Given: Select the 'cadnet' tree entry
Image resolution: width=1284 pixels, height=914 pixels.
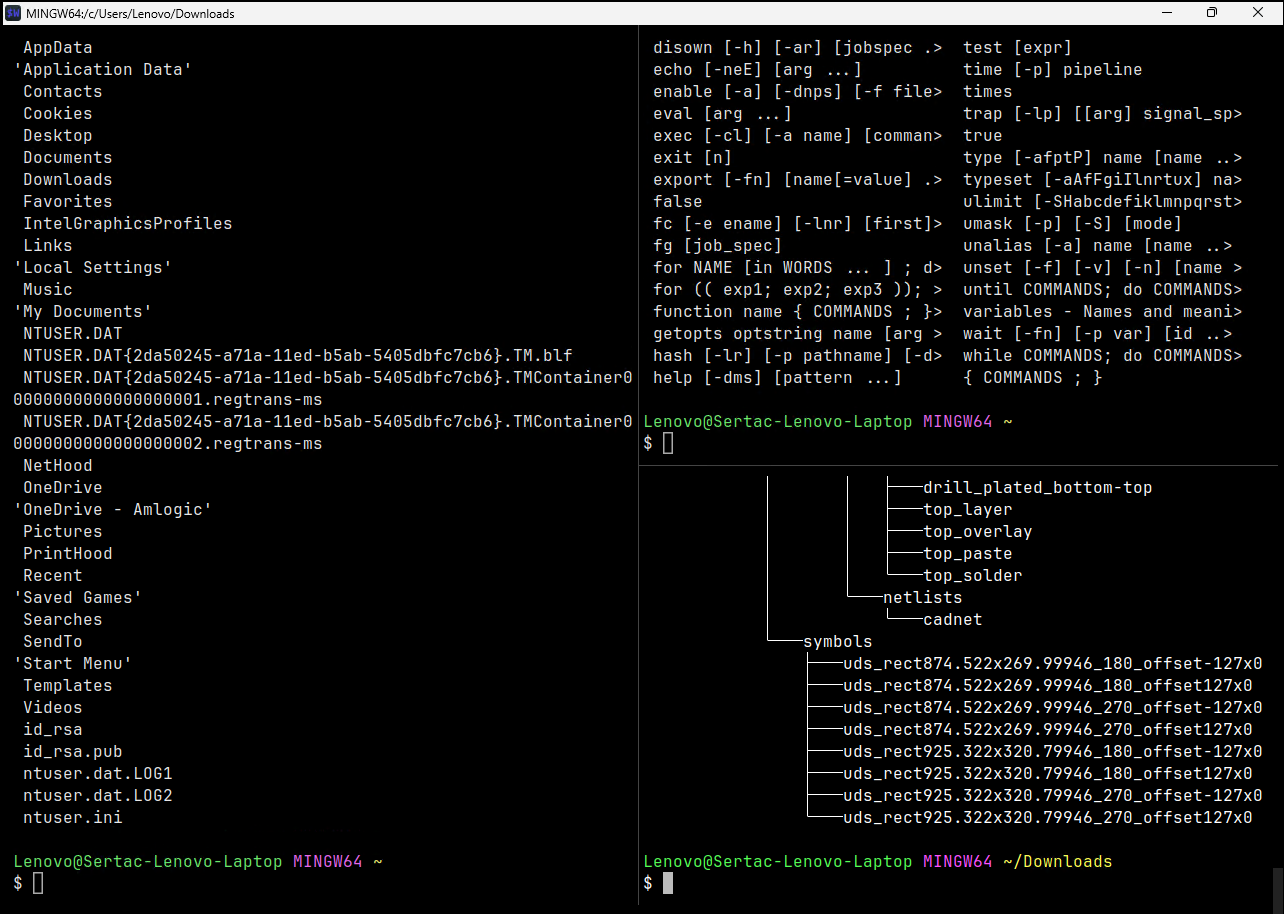Looking at the screenshot, I should coord(953,620).
